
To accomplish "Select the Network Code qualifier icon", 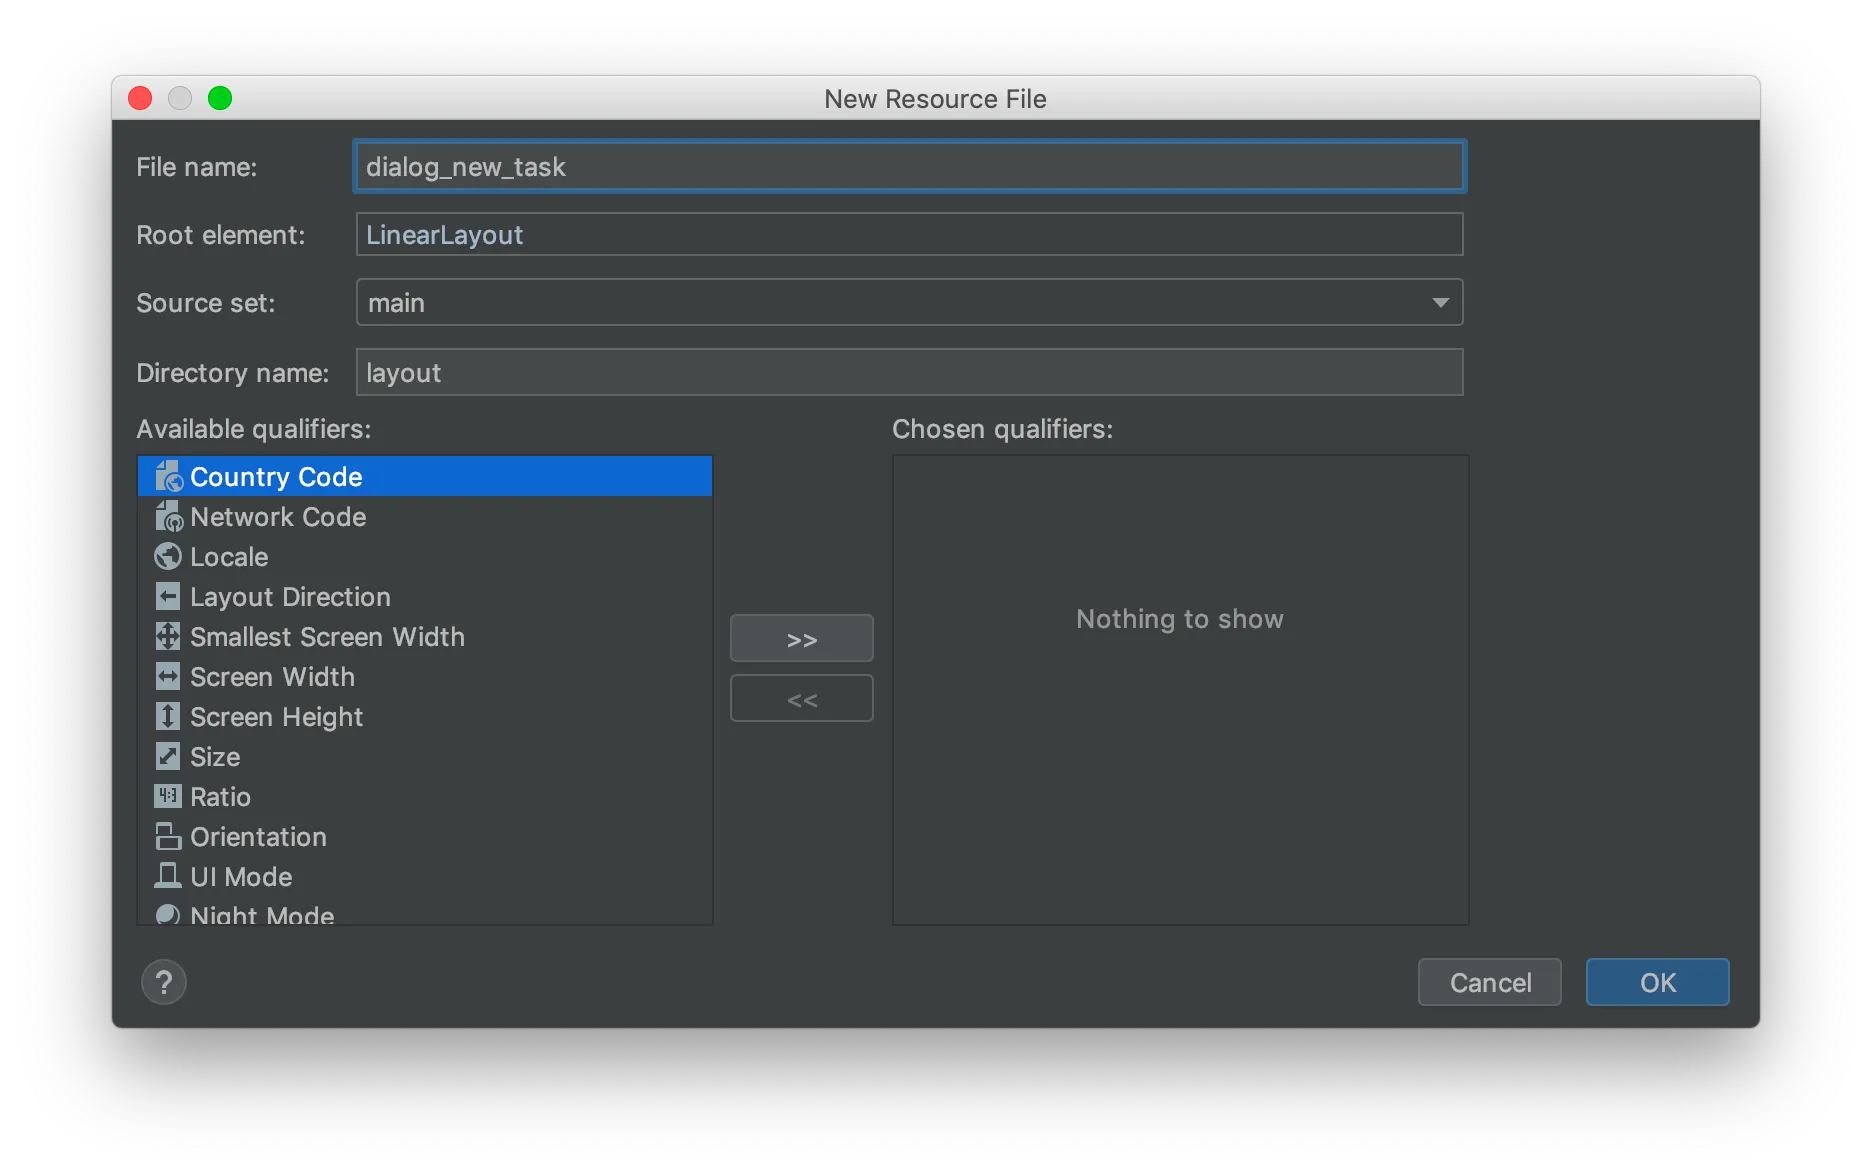I will click(x=168, y=517).
